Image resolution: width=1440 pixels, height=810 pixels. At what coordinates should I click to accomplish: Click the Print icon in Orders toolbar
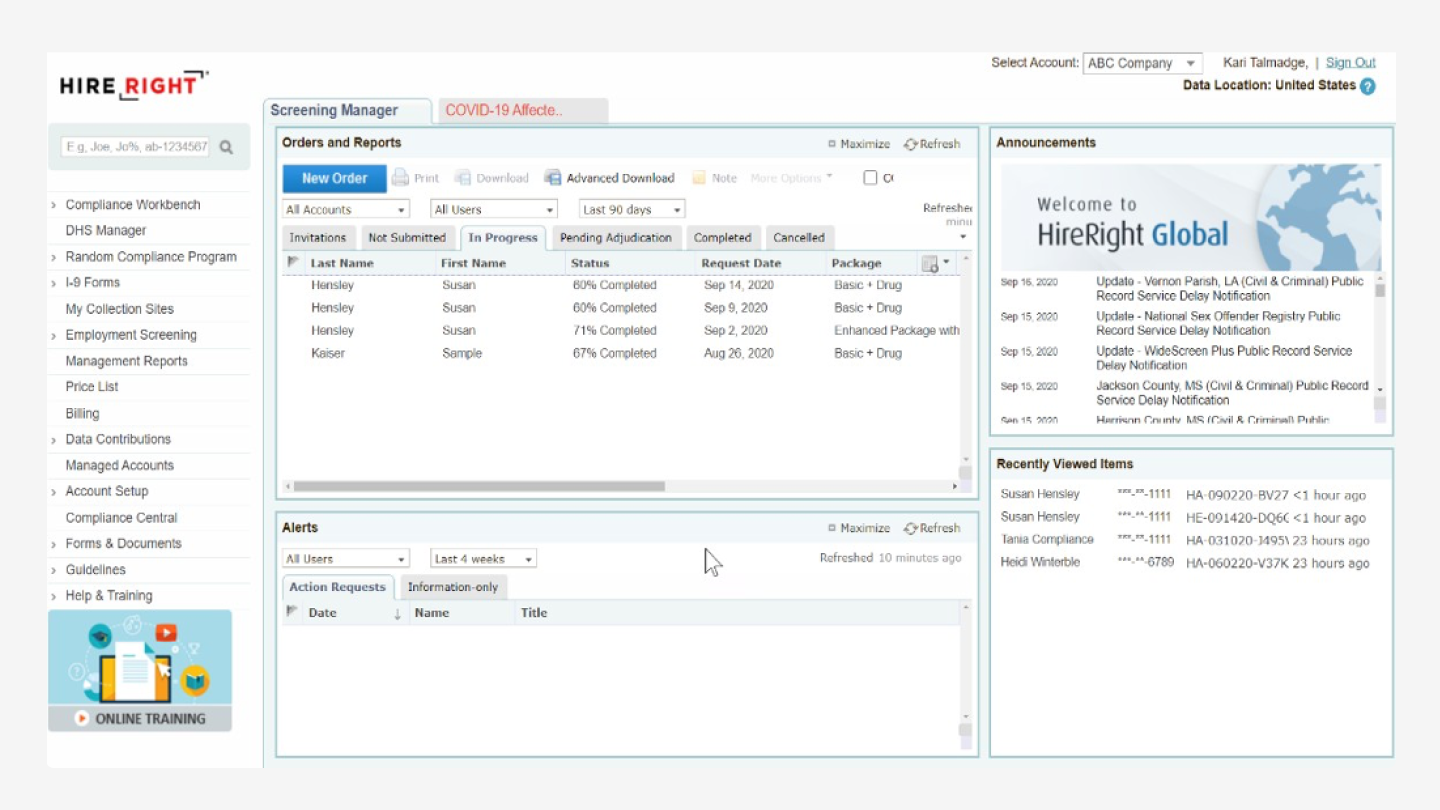pyautogui.click(x=400, y=178)
